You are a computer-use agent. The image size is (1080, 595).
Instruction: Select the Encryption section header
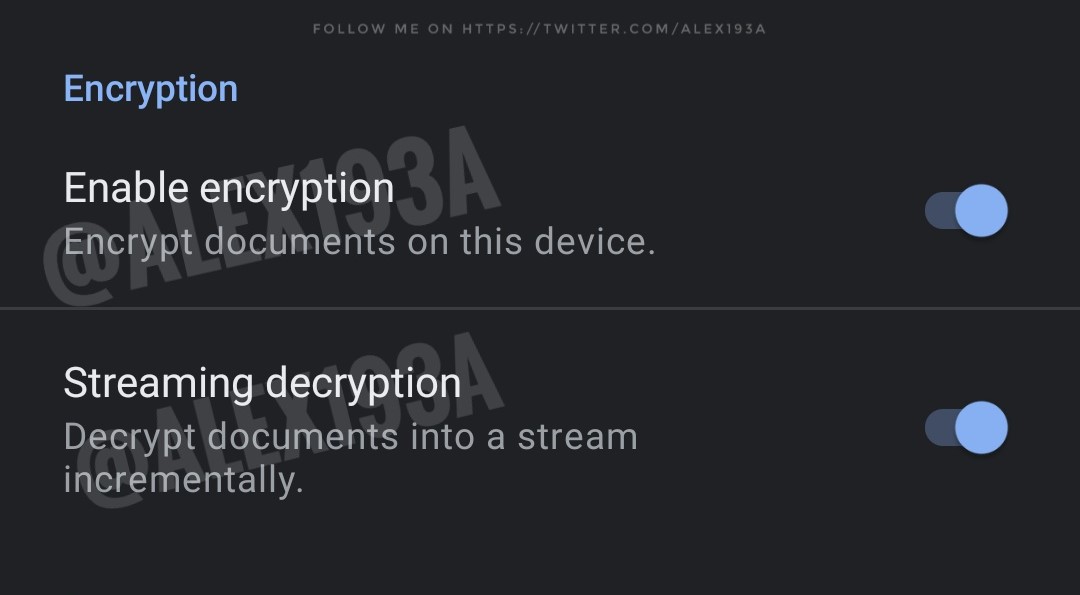151,89
